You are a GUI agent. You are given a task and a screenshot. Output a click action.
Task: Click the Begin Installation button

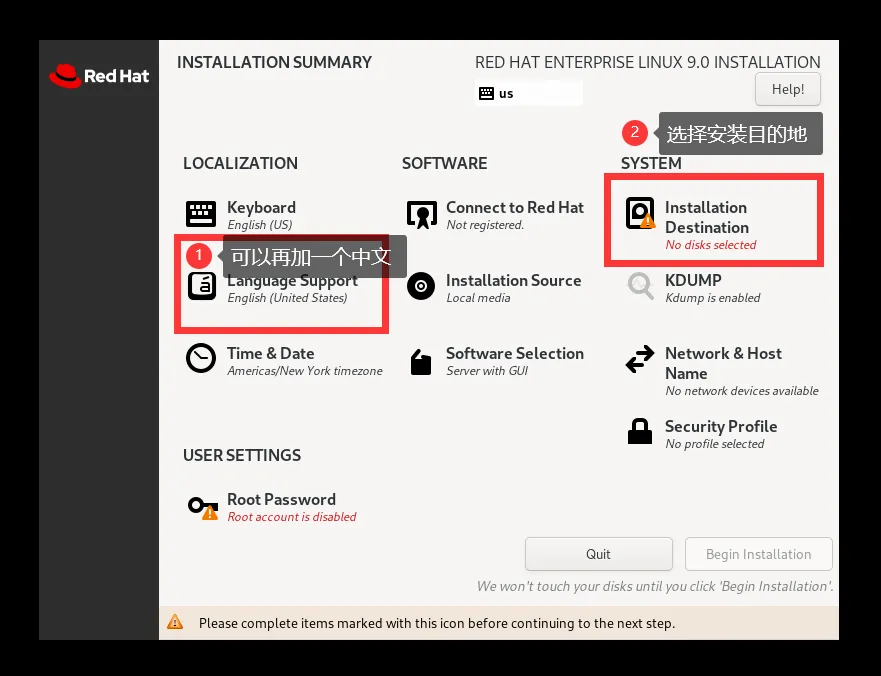coord(759,554)
